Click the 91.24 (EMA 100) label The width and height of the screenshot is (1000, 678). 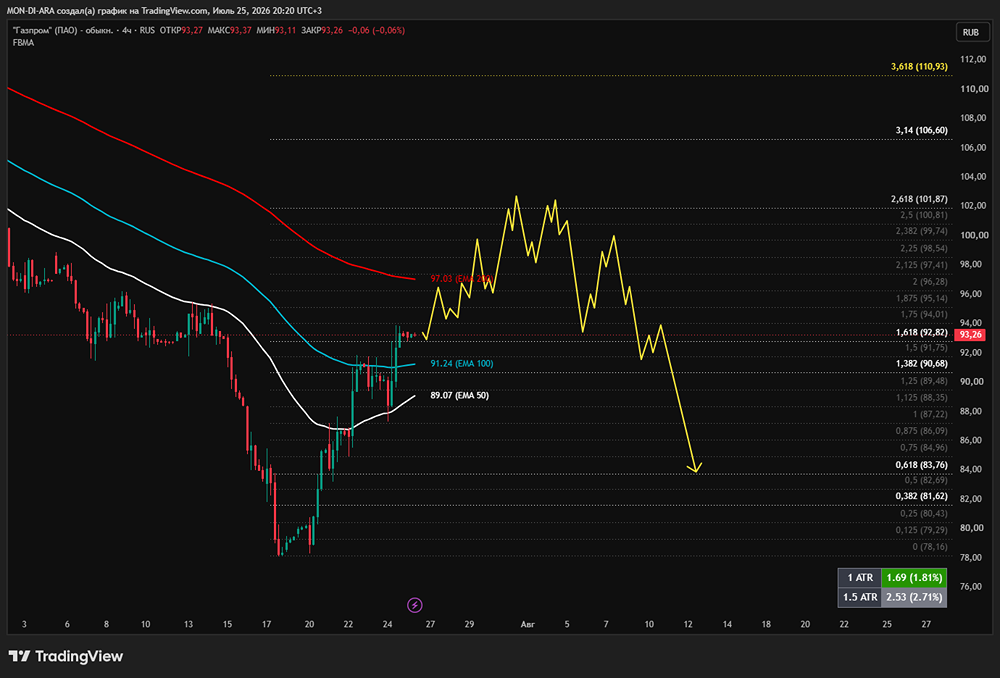[x=462, y=364]
